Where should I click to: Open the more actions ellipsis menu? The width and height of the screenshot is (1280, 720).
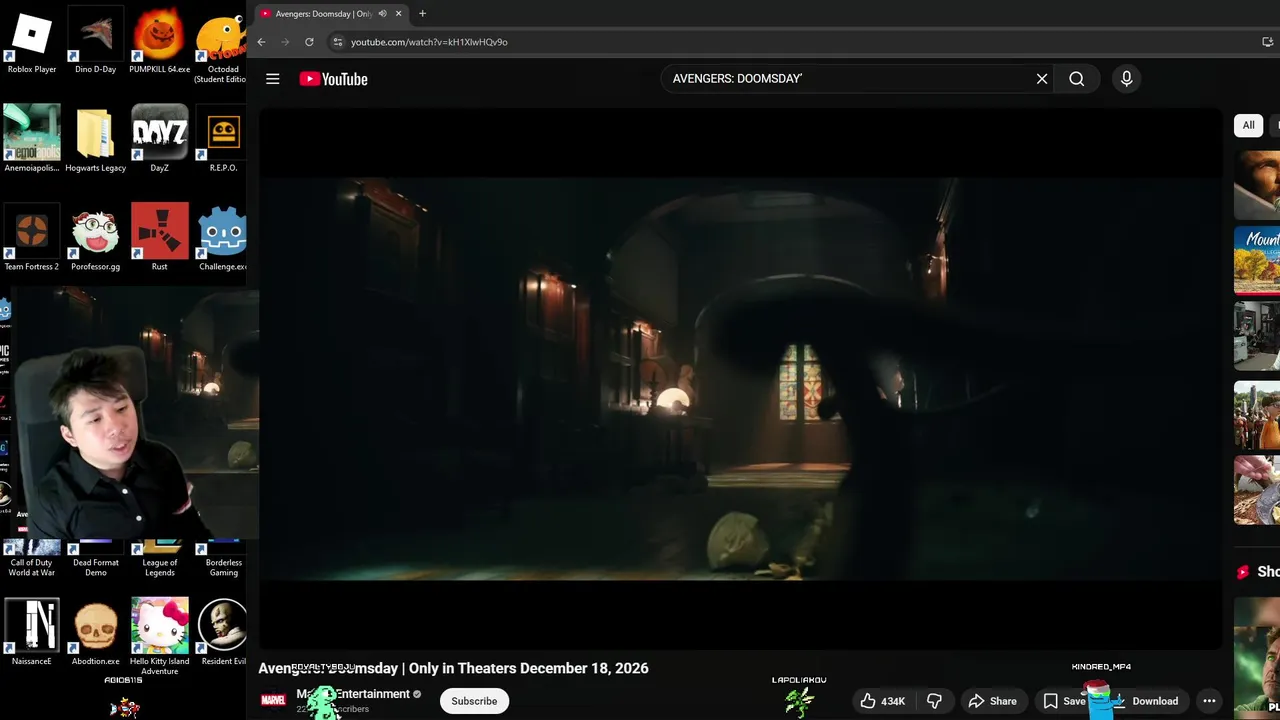[x=1209, y=701]
